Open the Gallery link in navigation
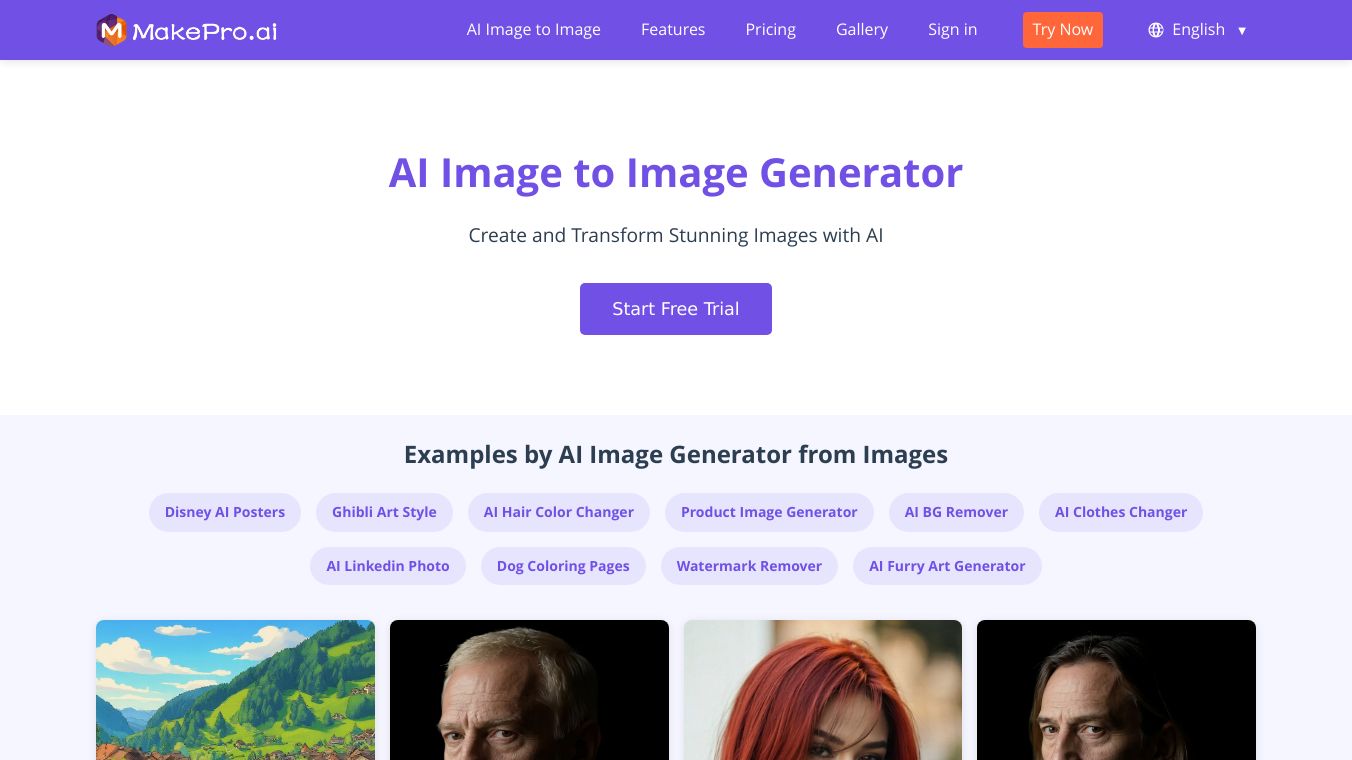Screen dimensions: 1352x760 (x=862, y=30)
